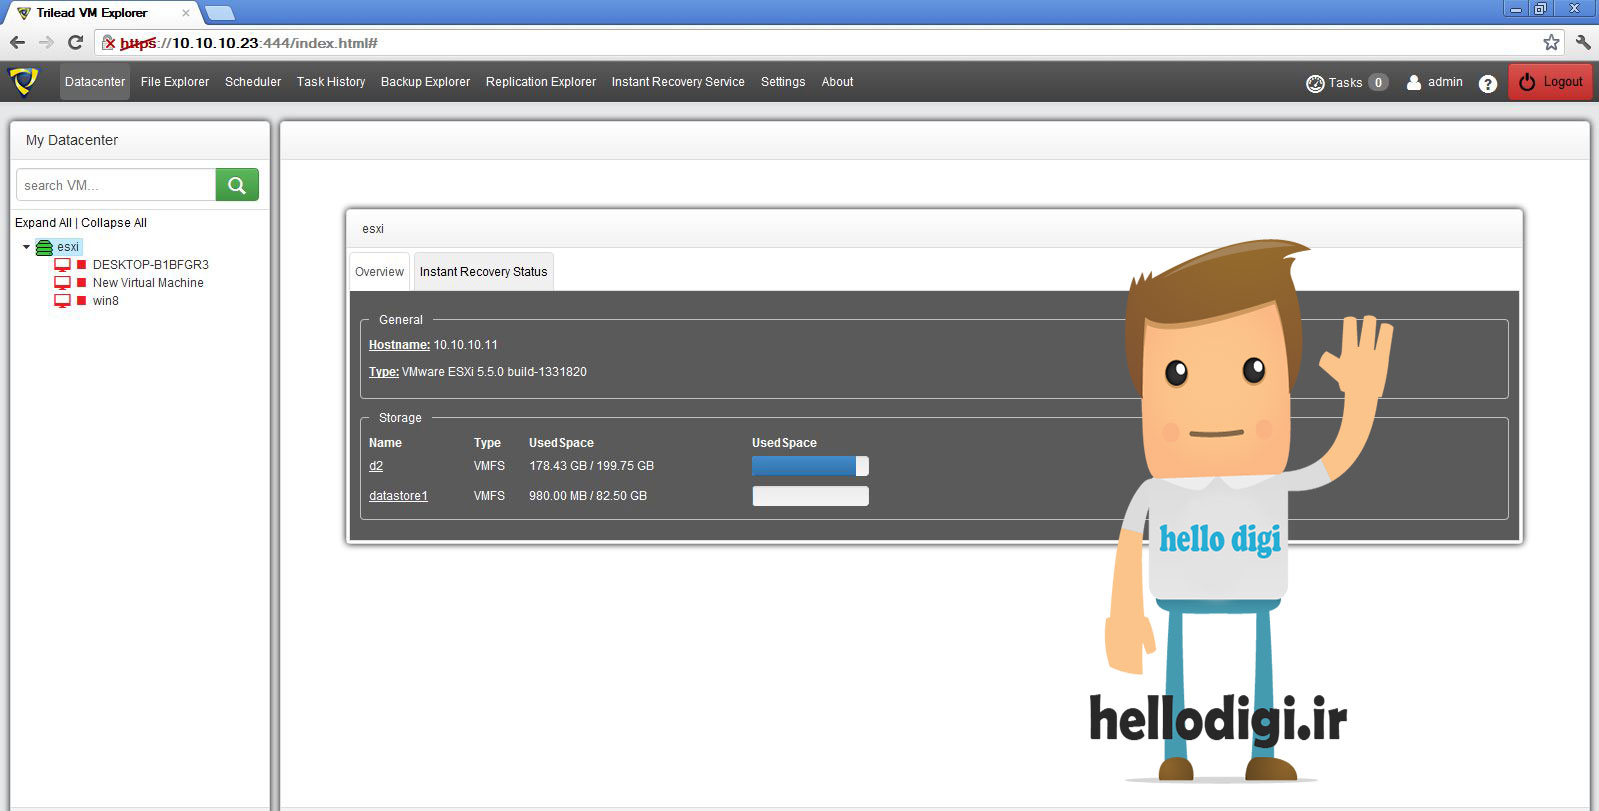The height and width of the screenshot is (811, 1599).
Task: Click red stopped-state square for DESKTOP-B1BFGR3
Action: [82, 265]
